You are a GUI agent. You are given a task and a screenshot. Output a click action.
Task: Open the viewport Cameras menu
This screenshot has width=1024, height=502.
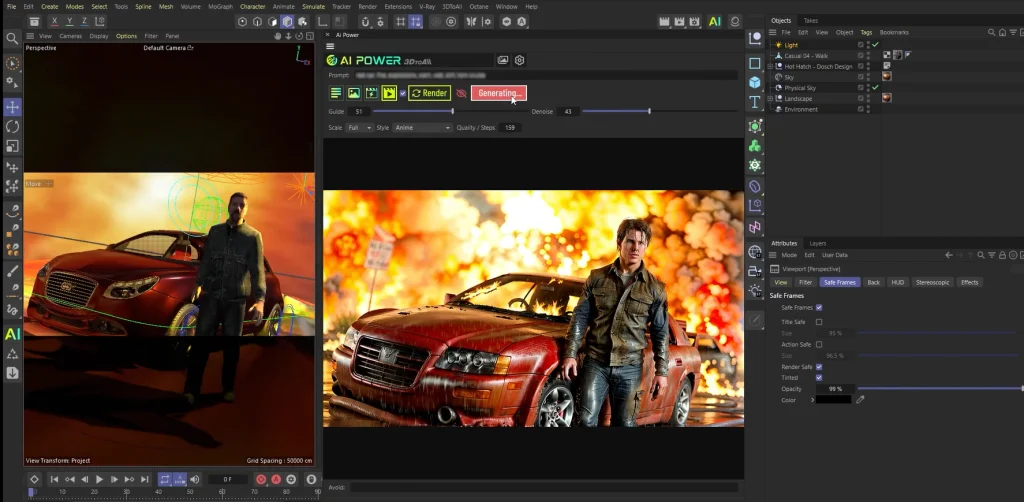[71, 36]
